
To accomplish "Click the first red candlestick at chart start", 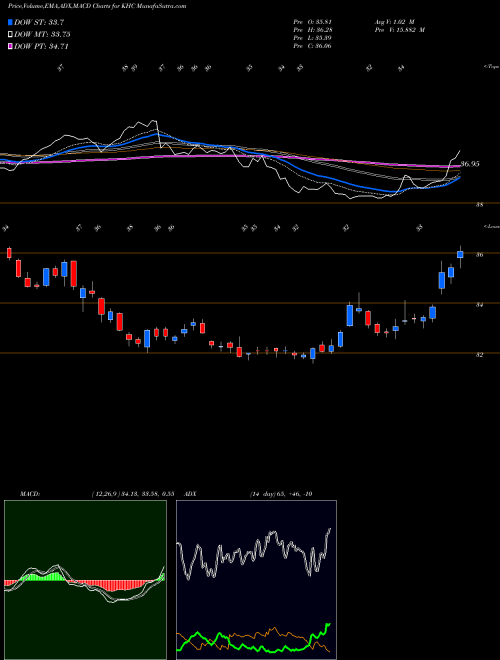I will pos(9,253).
